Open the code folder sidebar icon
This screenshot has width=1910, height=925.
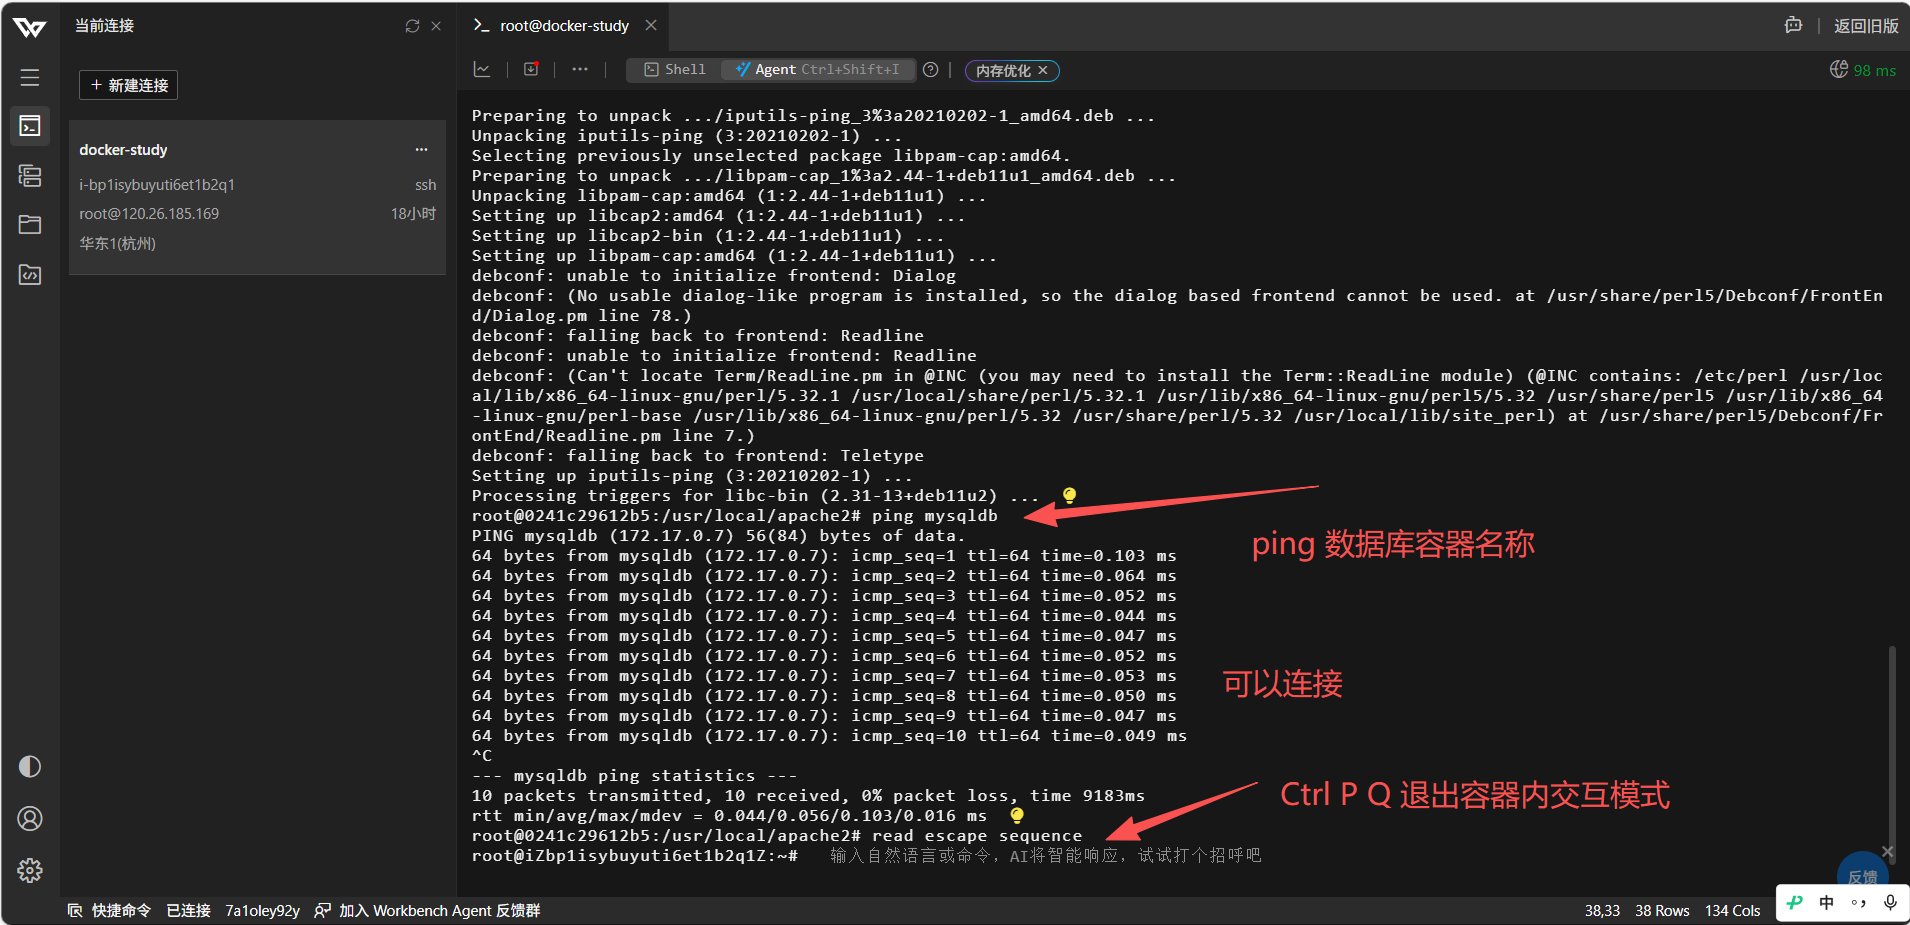point(30,274)
